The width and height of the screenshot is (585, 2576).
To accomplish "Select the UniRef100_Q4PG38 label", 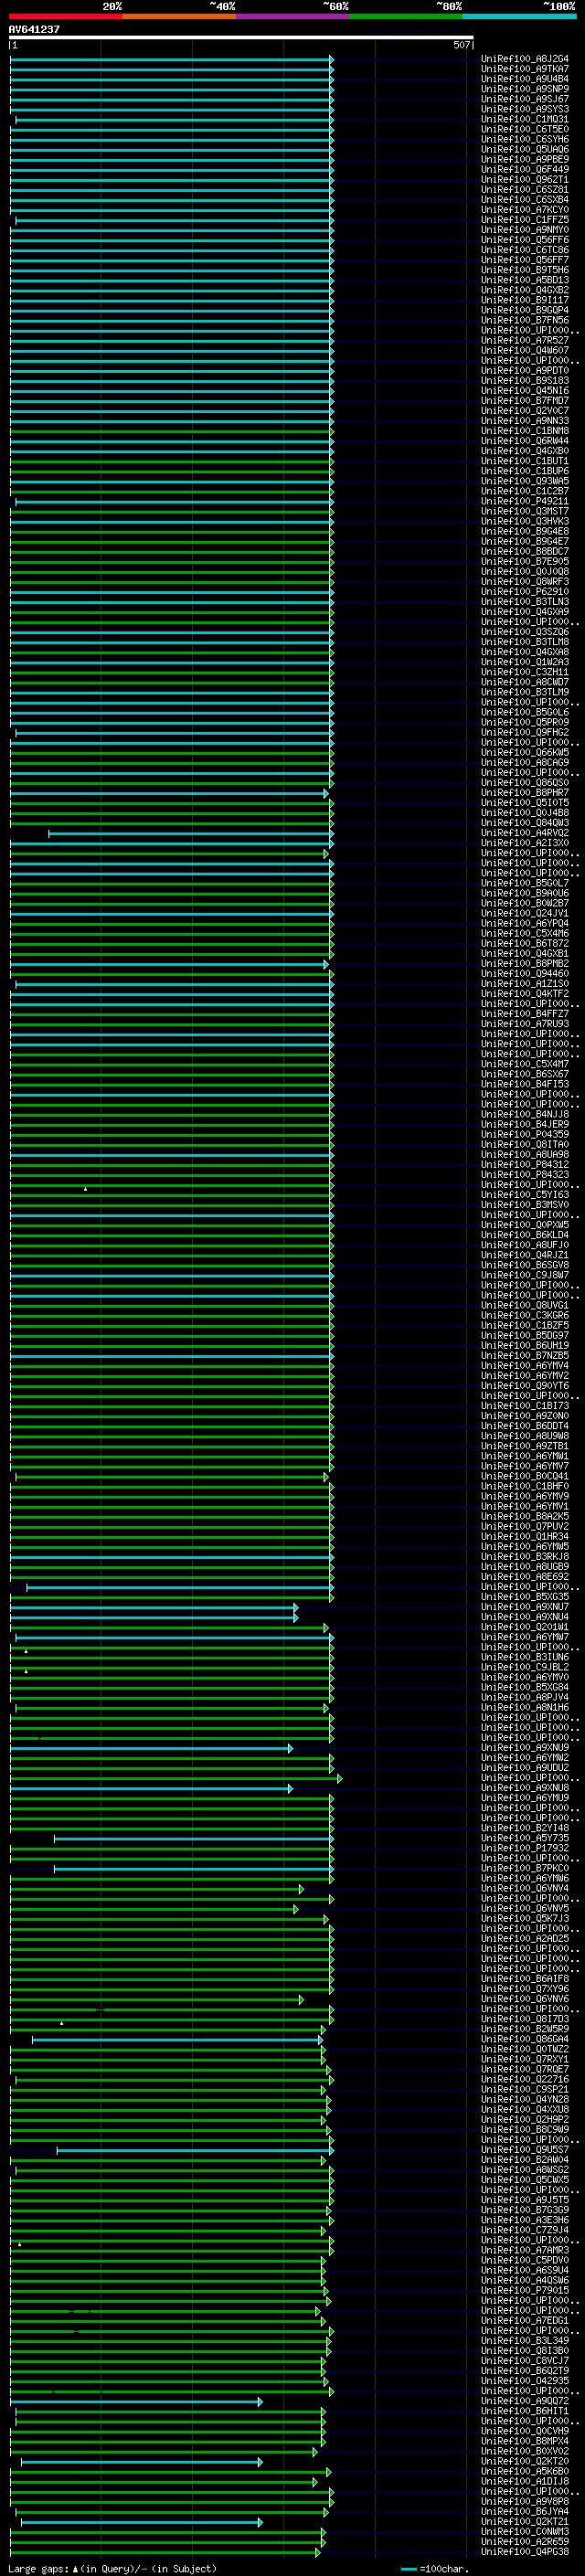I will tap(525, 2551).
